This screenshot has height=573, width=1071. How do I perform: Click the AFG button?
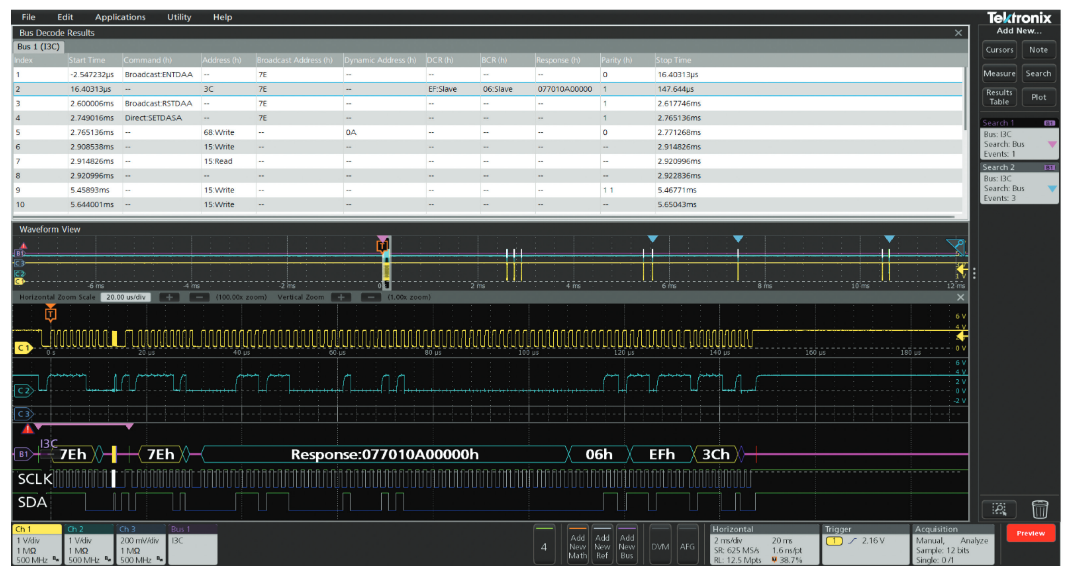[687, 545]
